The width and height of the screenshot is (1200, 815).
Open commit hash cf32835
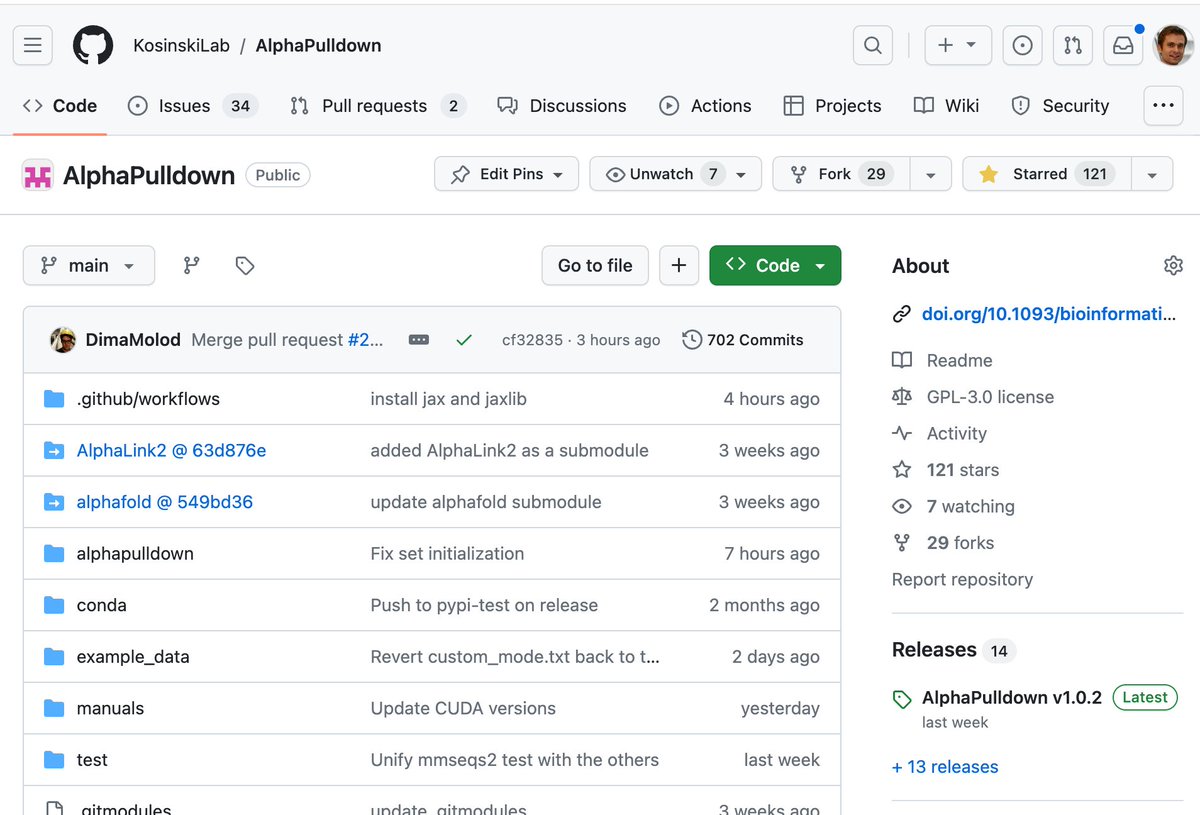(x=532, y=340)
